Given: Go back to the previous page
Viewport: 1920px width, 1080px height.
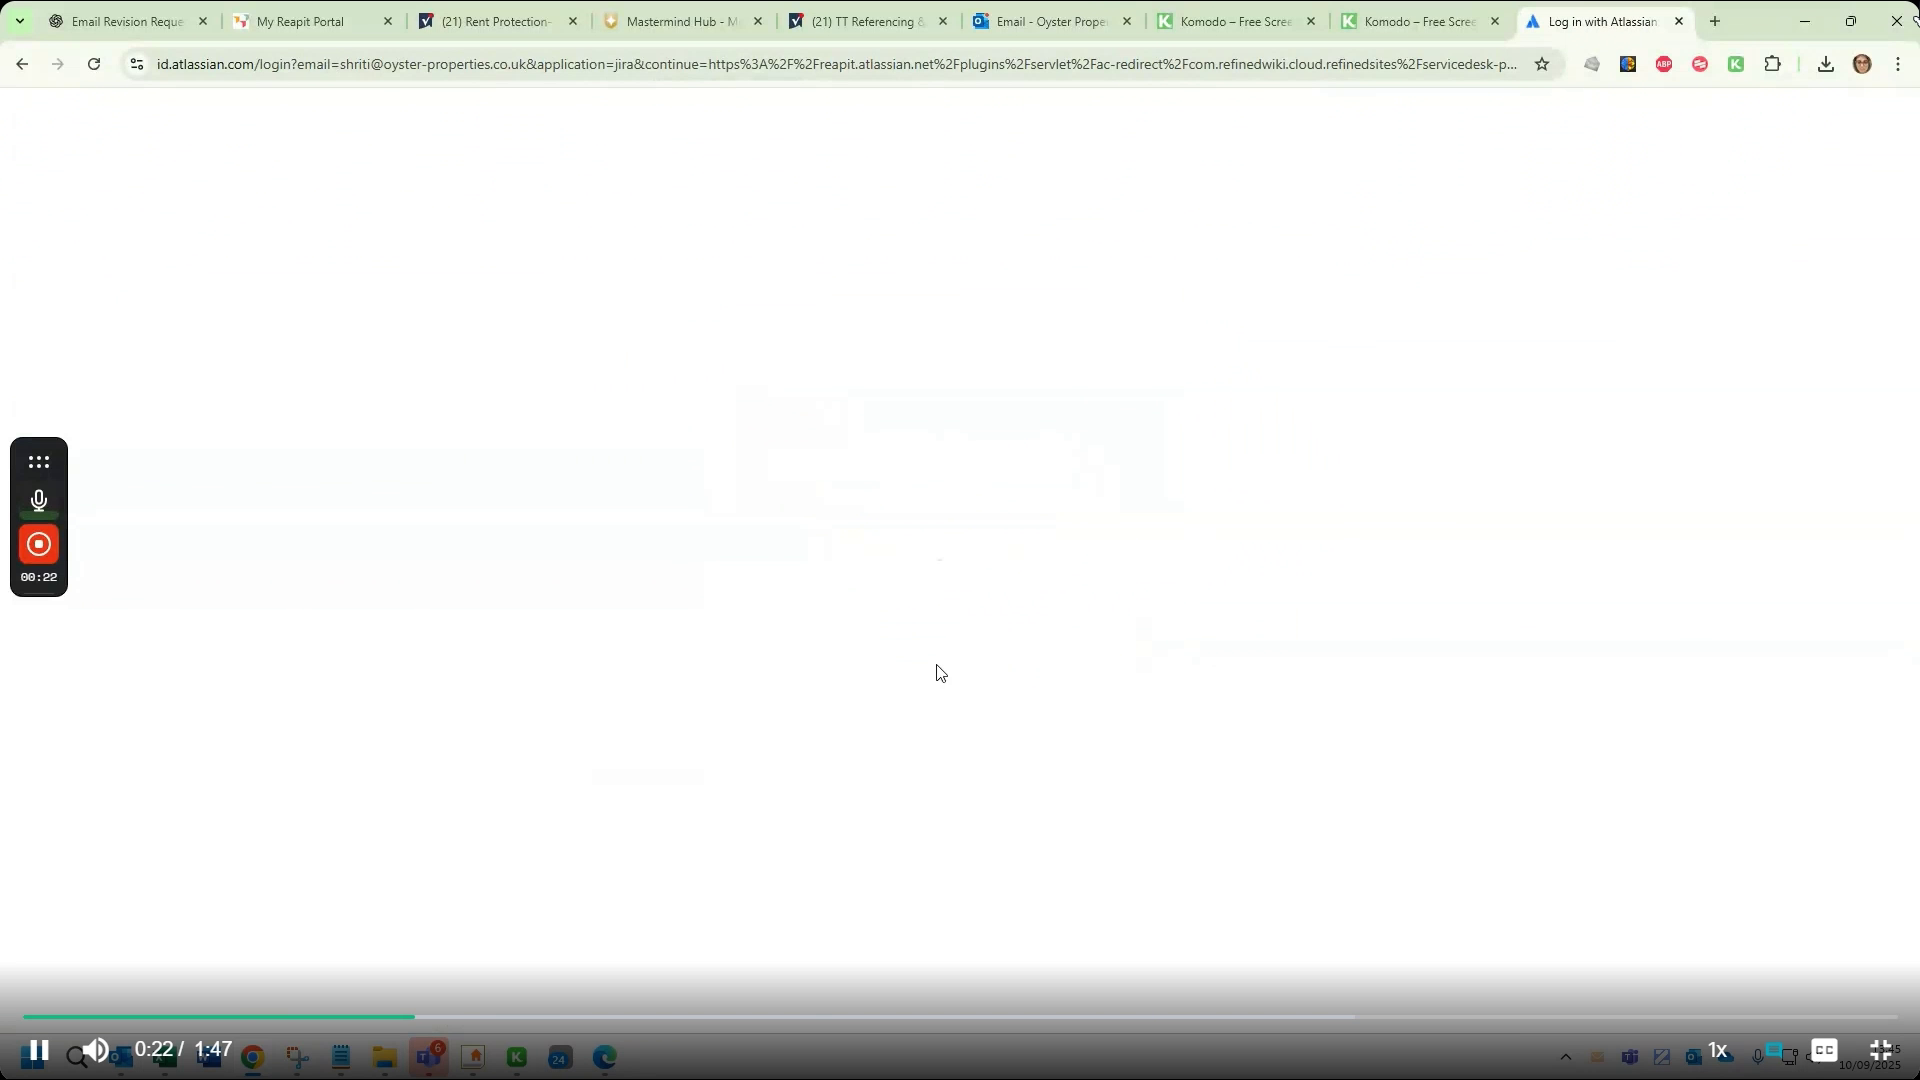Looking at the screenshot, I should 22,64.
